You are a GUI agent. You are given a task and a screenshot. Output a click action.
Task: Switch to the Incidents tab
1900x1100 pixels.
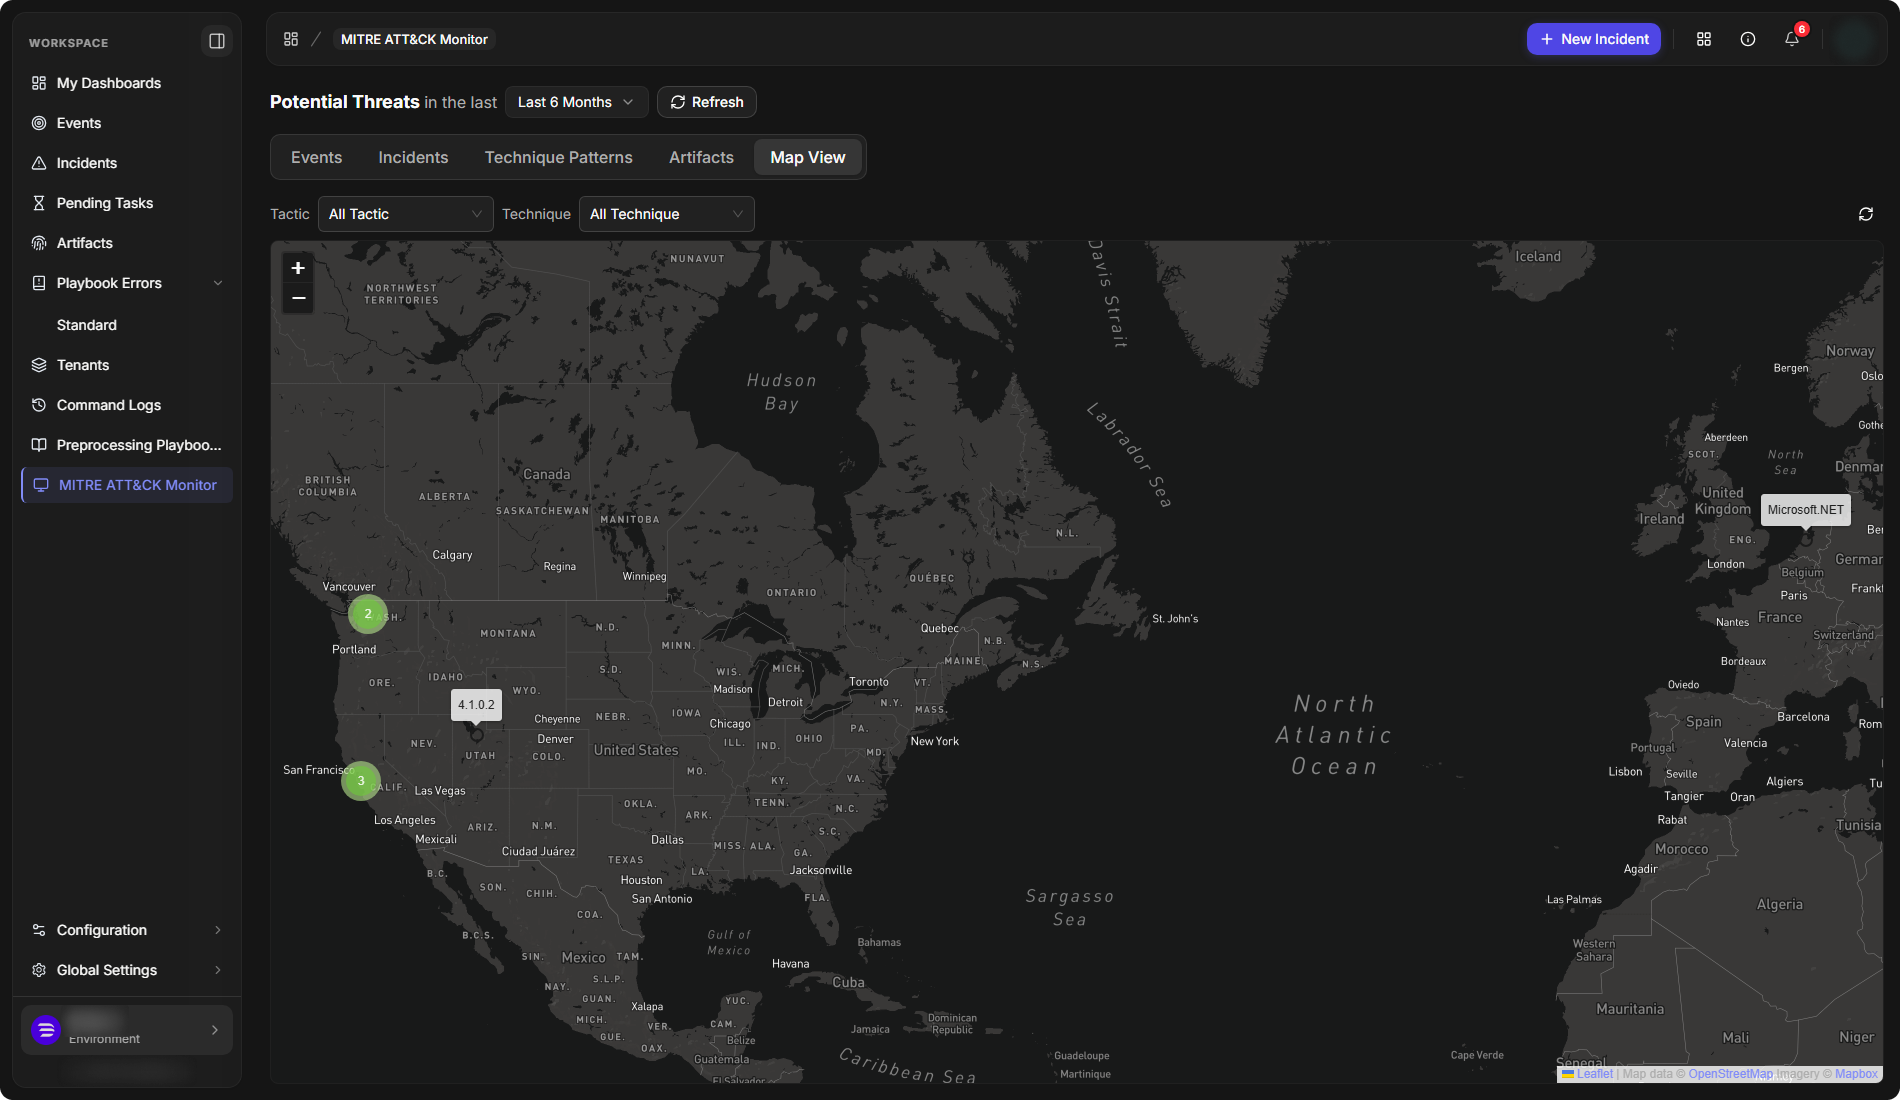click(413, 157)
